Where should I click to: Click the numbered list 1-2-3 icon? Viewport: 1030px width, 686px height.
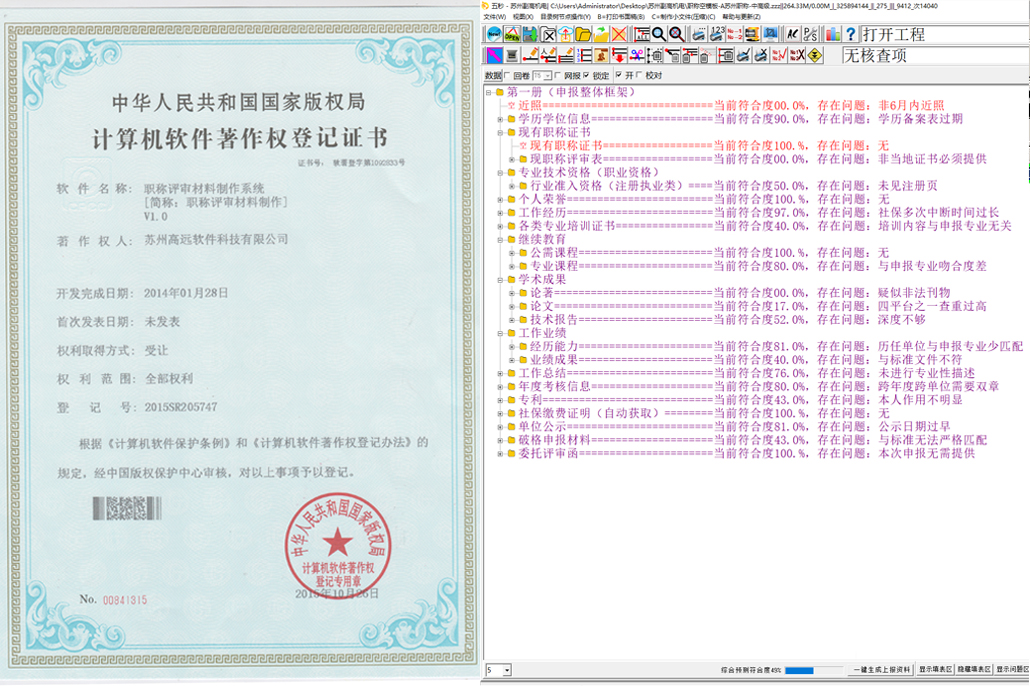click(583, 55)
